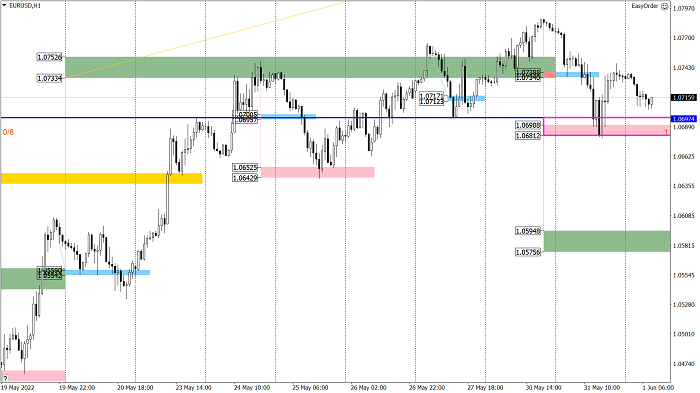
Task: Click the 20 May 18:00 time label
Action: (135, 388)
